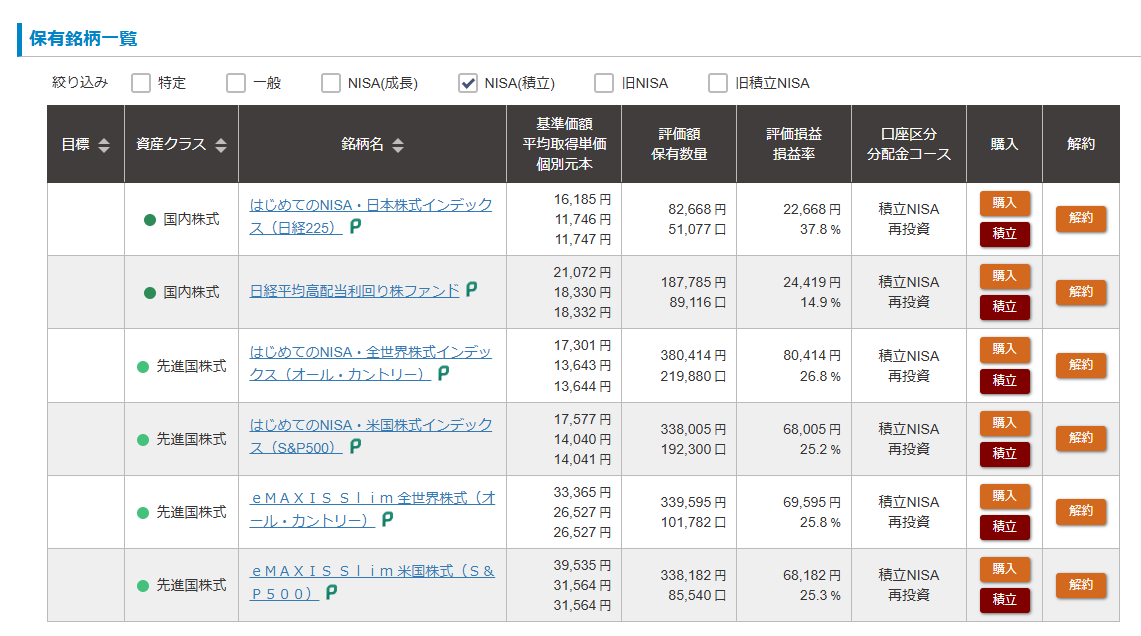Open はじめてのNISA・全世界株式インデックス fund link
The image size is (1141, 636).
pyautogui.click(x=370, y=363)
